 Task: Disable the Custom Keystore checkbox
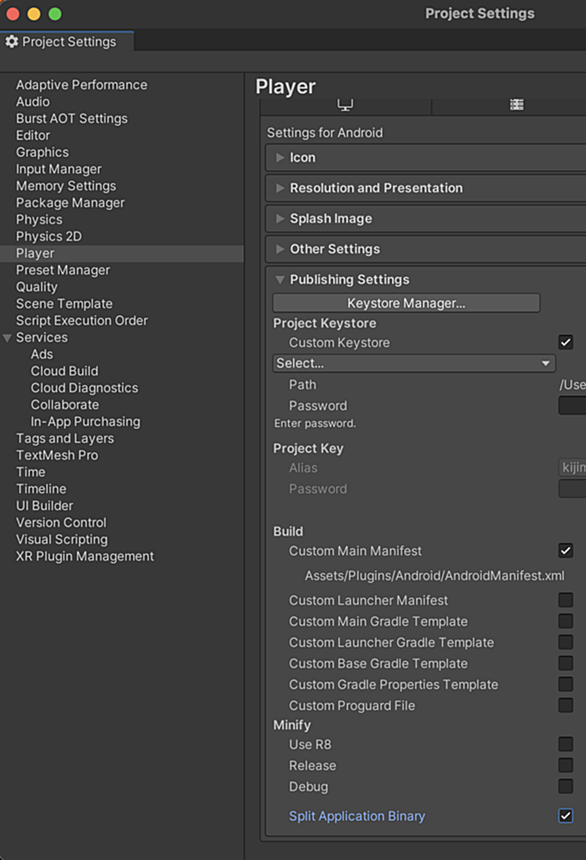tap(566, 342)
